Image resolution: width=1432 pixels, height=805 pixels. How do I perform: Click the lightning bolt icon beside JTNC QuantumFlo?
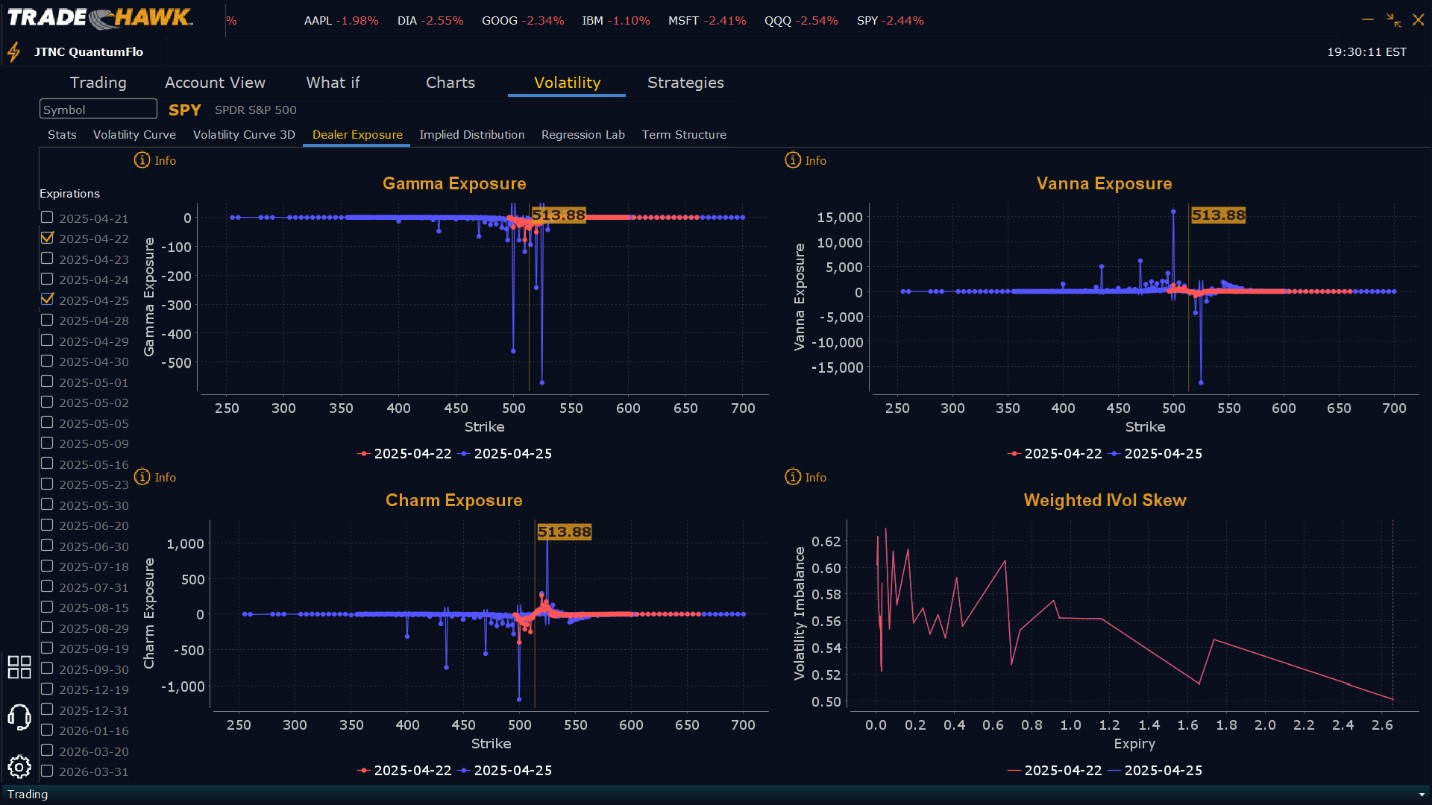click(x=14, y=52)
